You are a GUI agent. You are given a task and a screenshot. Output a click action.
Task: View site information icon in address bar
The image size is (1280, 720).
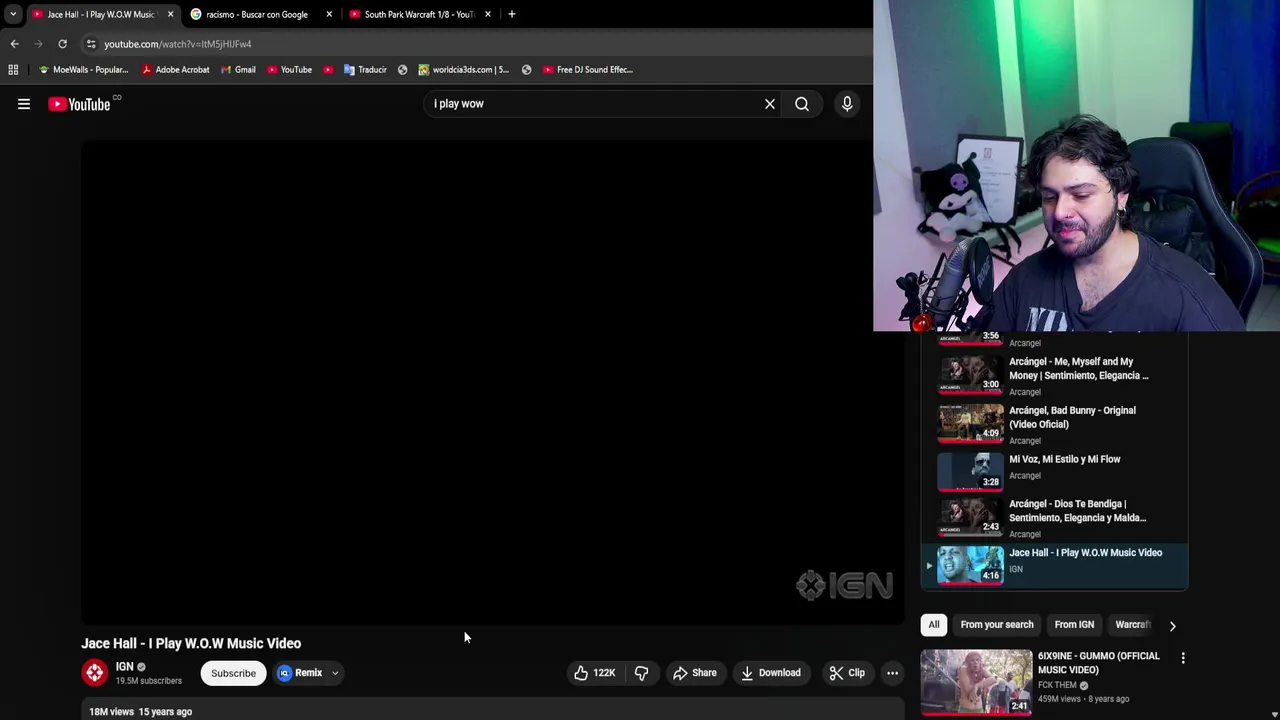[91, 44]
